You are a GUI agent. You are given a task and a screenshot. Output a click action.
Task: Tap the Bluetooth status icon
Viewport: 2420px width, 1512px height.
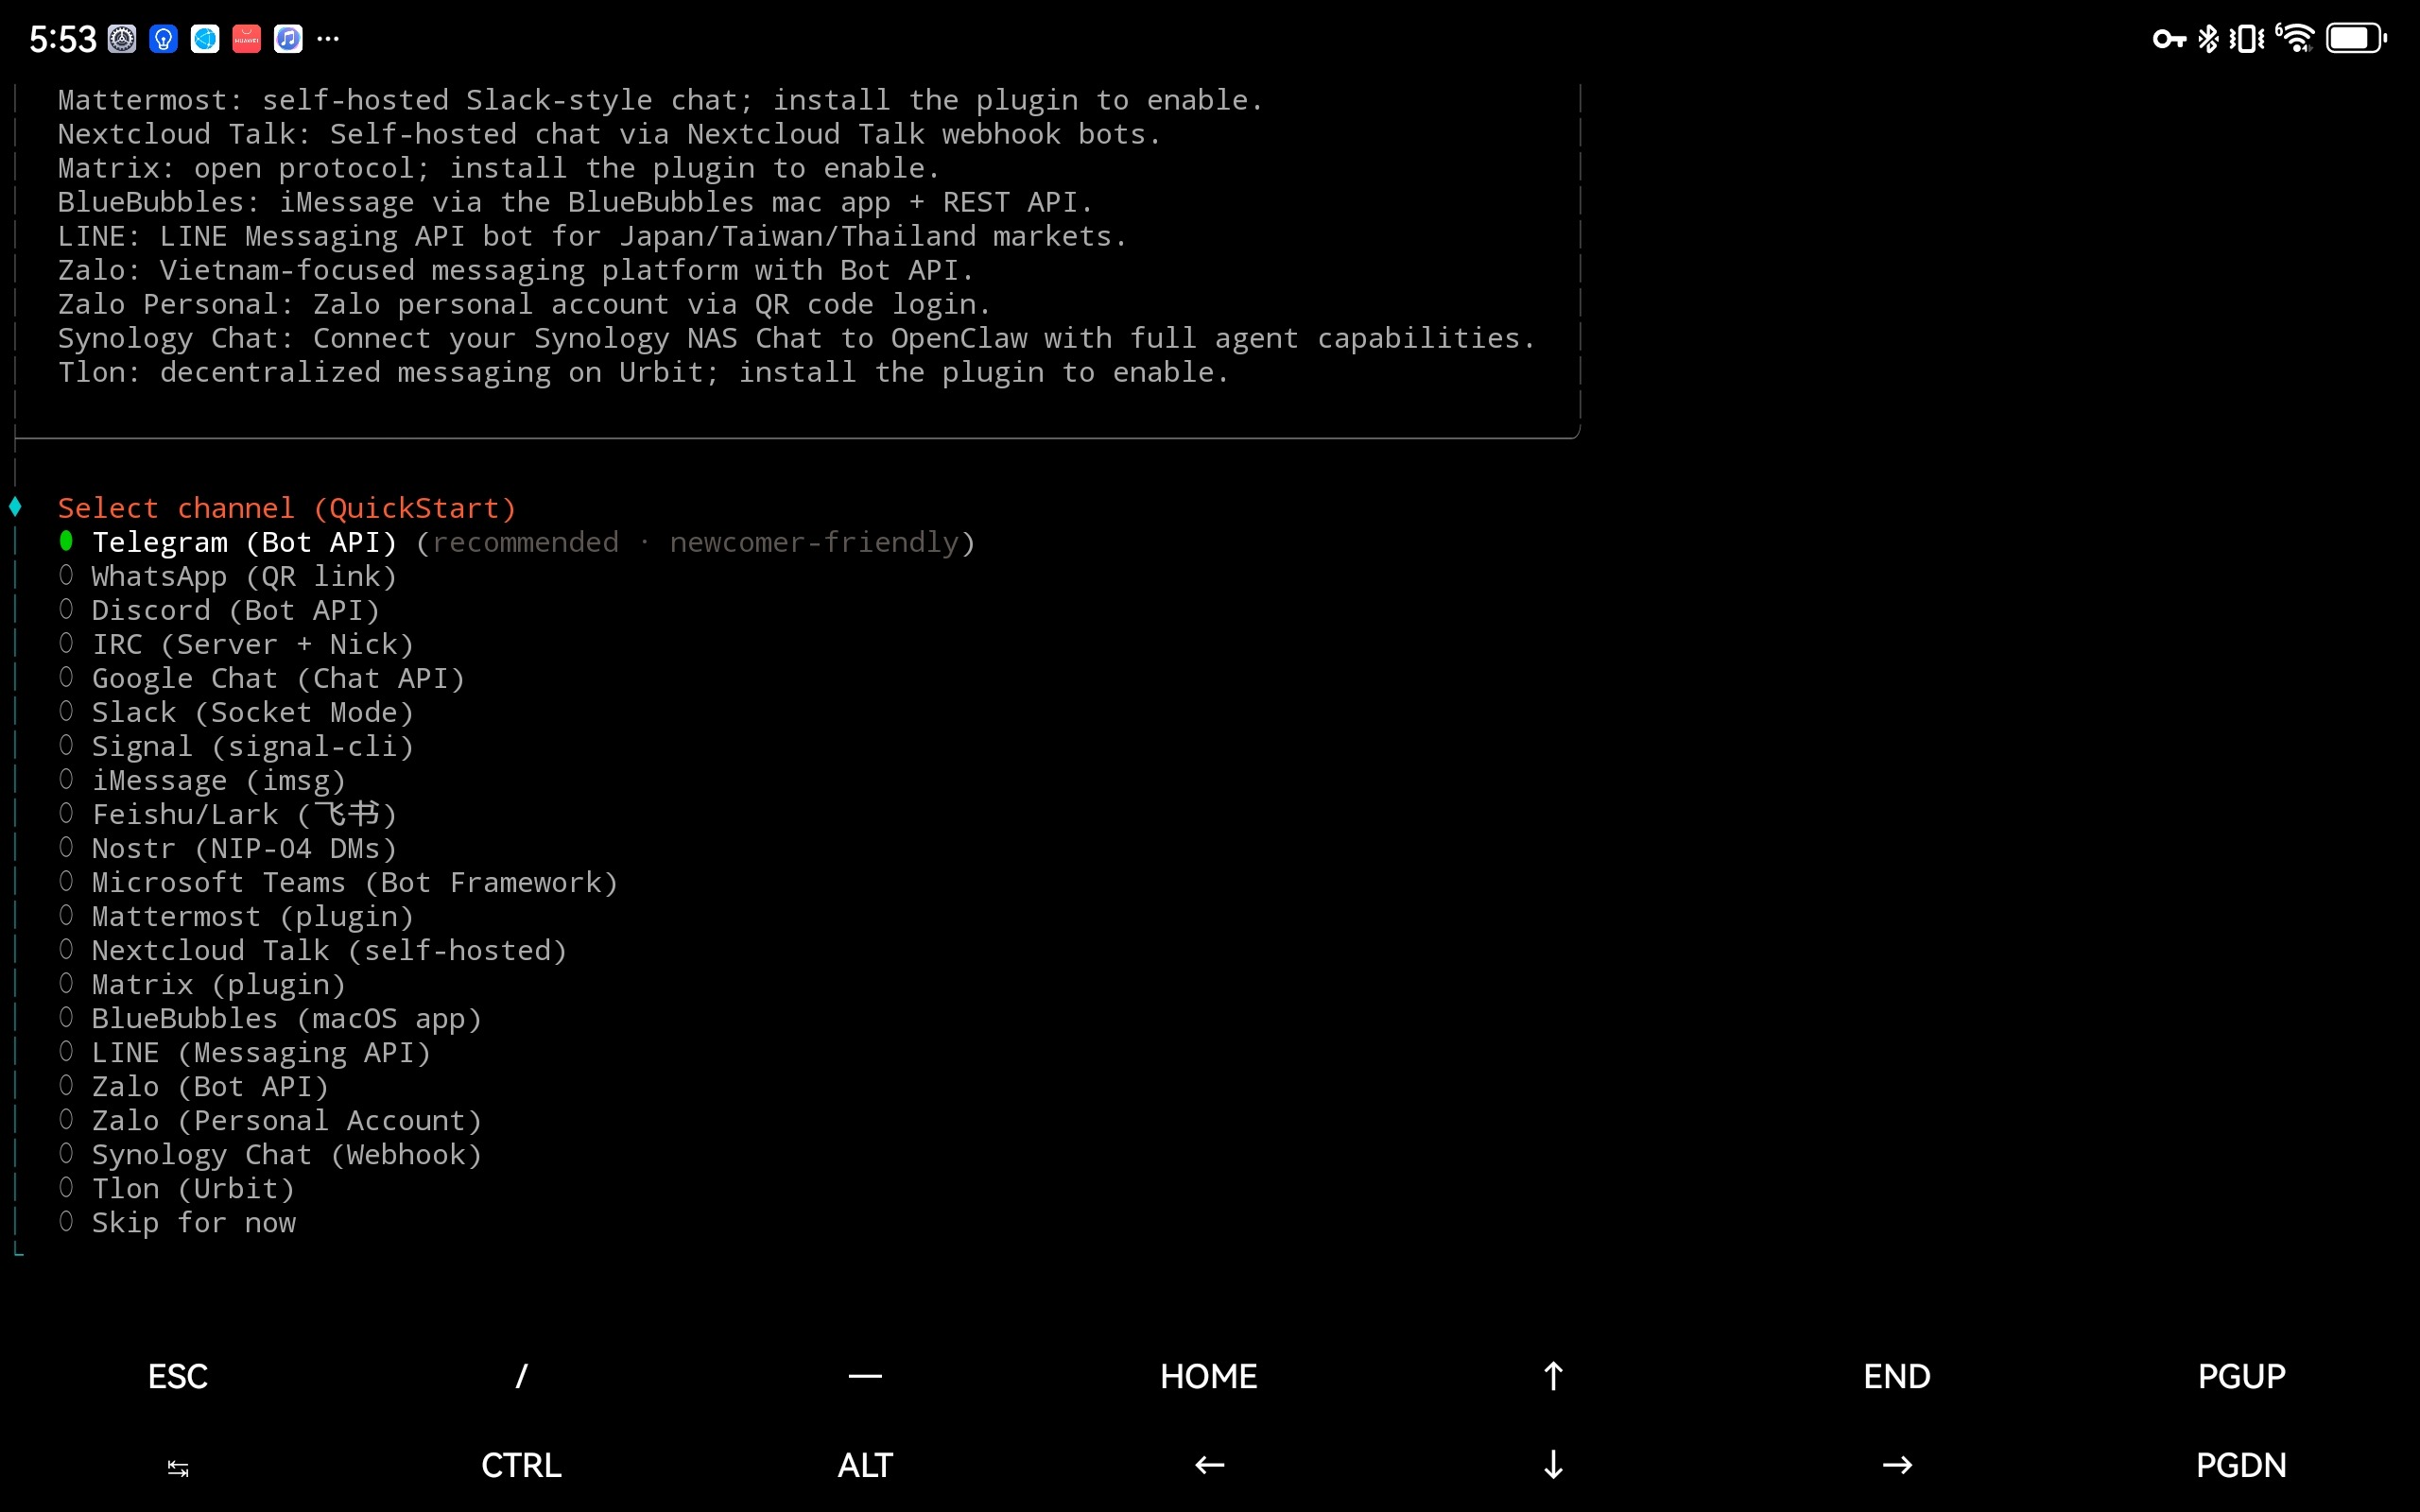(2208, 39)
